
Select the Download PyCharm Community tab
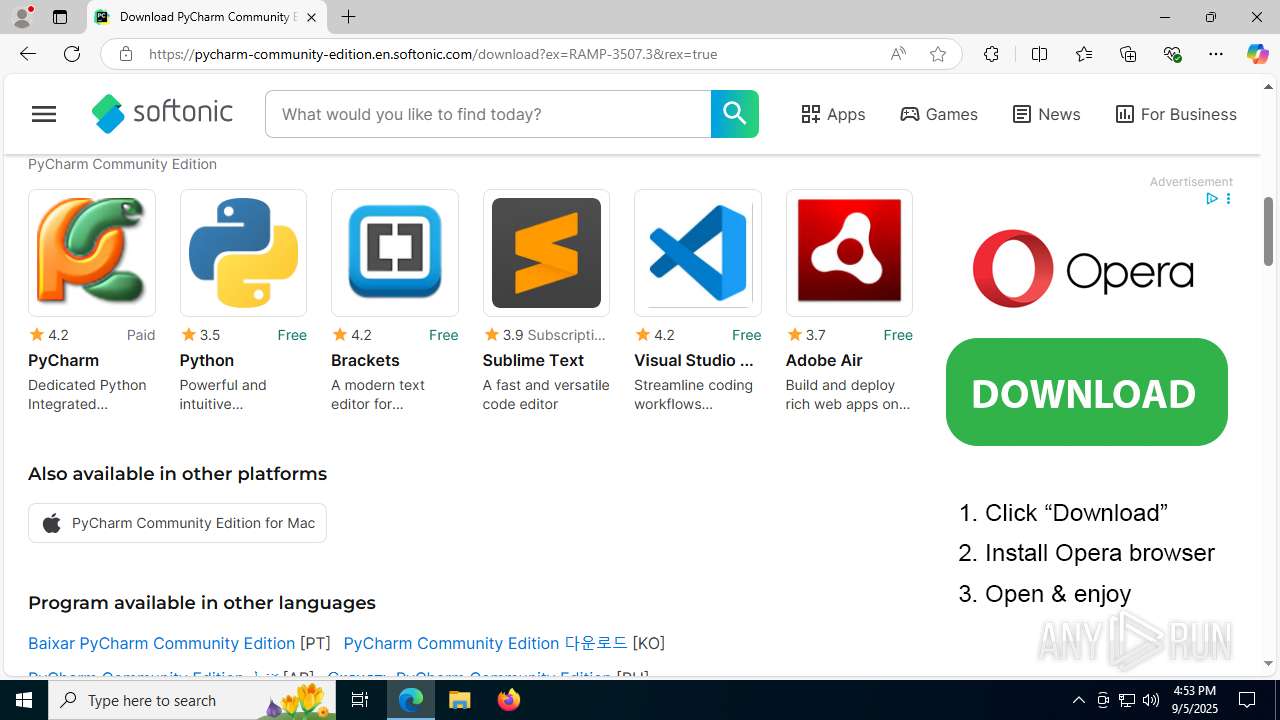point(207,17)
